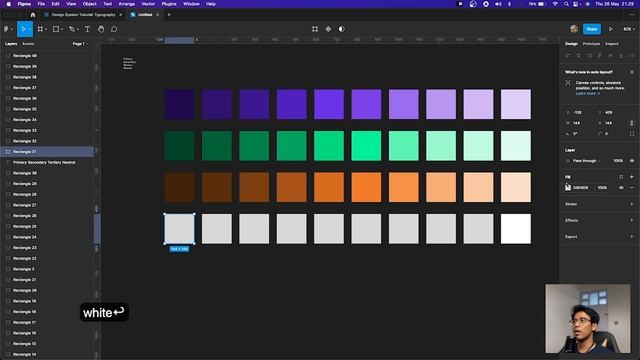
Task: Select Rectangle 31 layer in list
Action: pos(47,151)
